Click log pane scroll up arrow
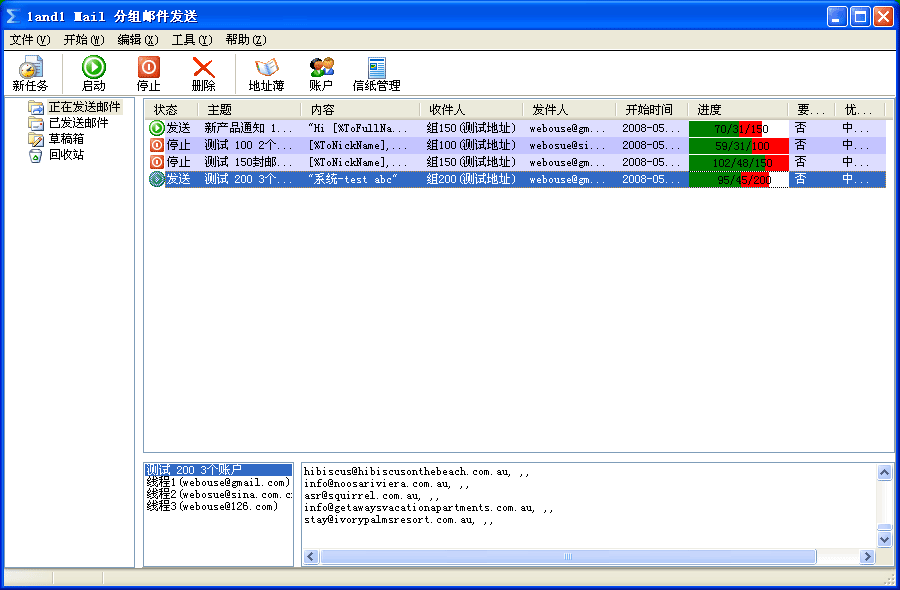This screenshot has height=590, width=900. pos(885,472)
